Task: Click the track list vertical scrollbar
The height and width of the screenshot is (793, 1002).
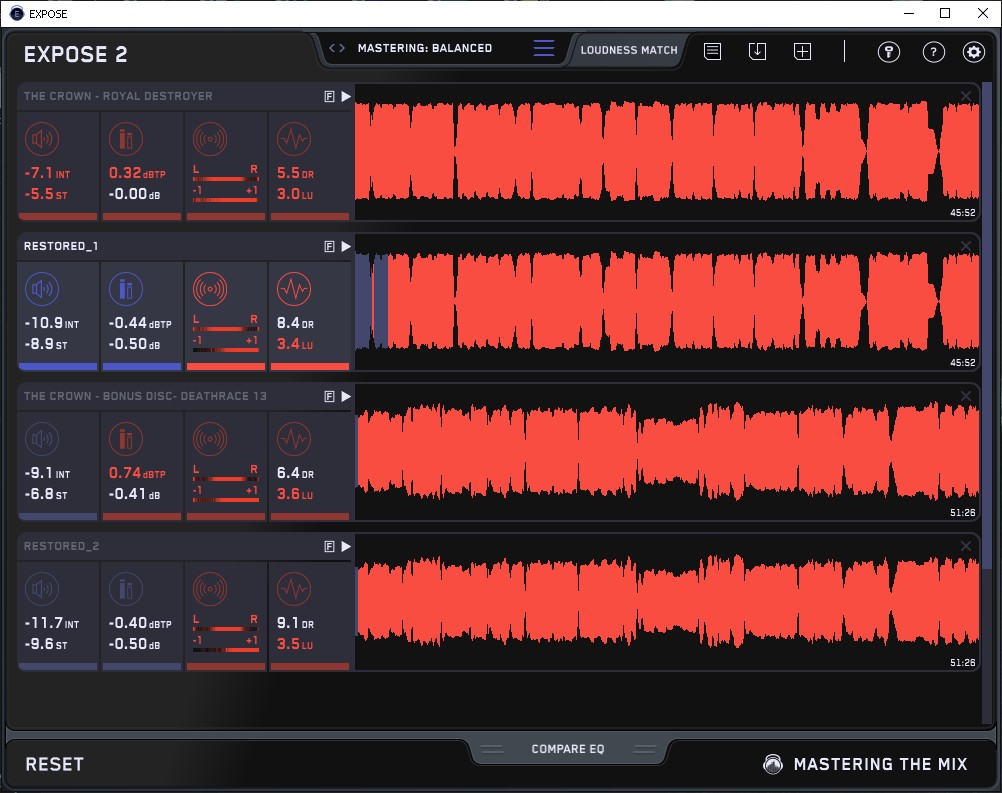Action: (987, 326)
